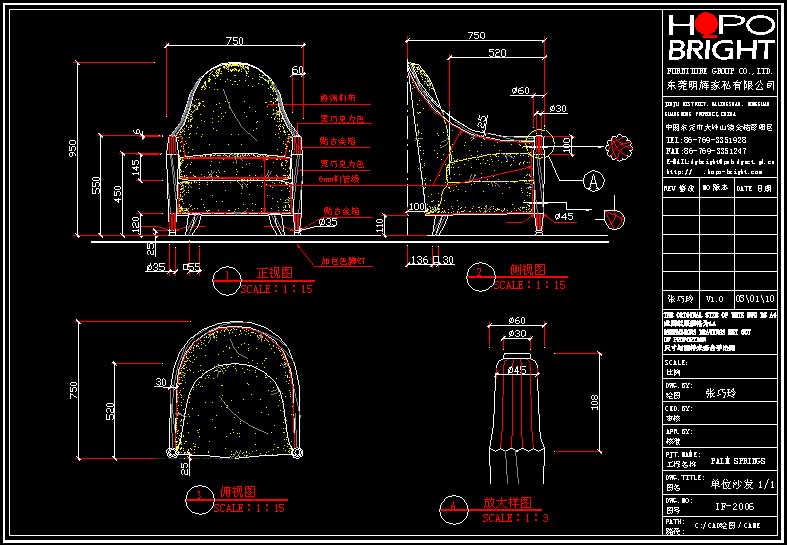Screen dimensions: 787x545
Task: Click the ø30 dimension on side view
Action: click(558, 108)
